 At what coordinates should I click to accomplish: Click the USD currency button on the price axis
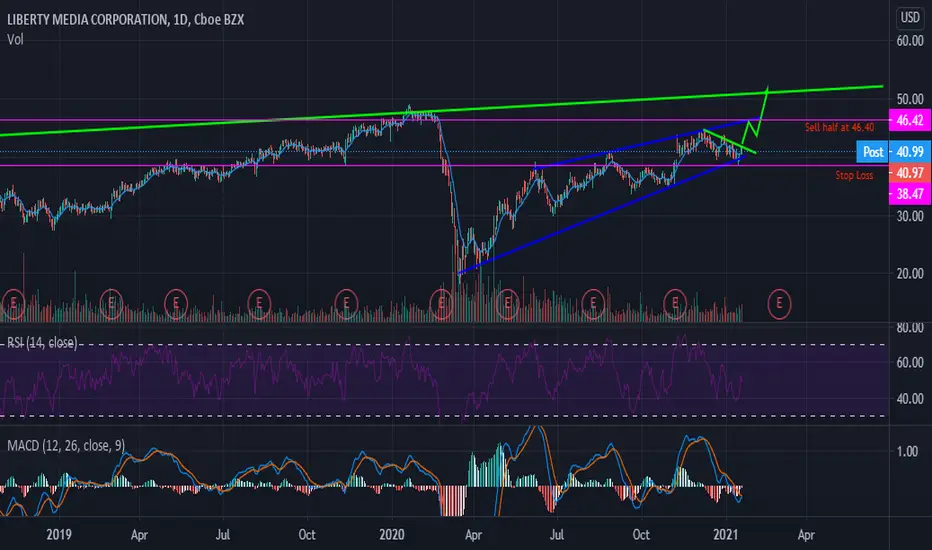click(910, 17)
